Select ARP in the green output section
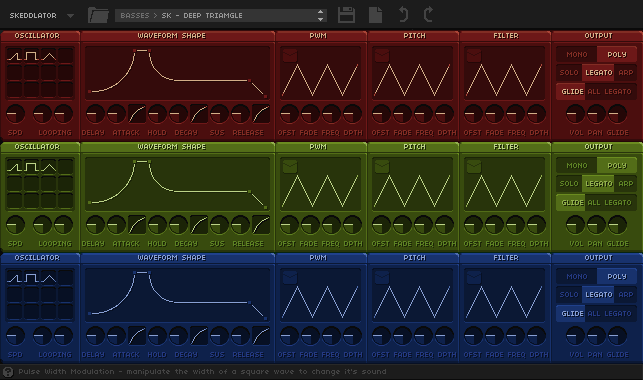643x380 pixels. 626,184
